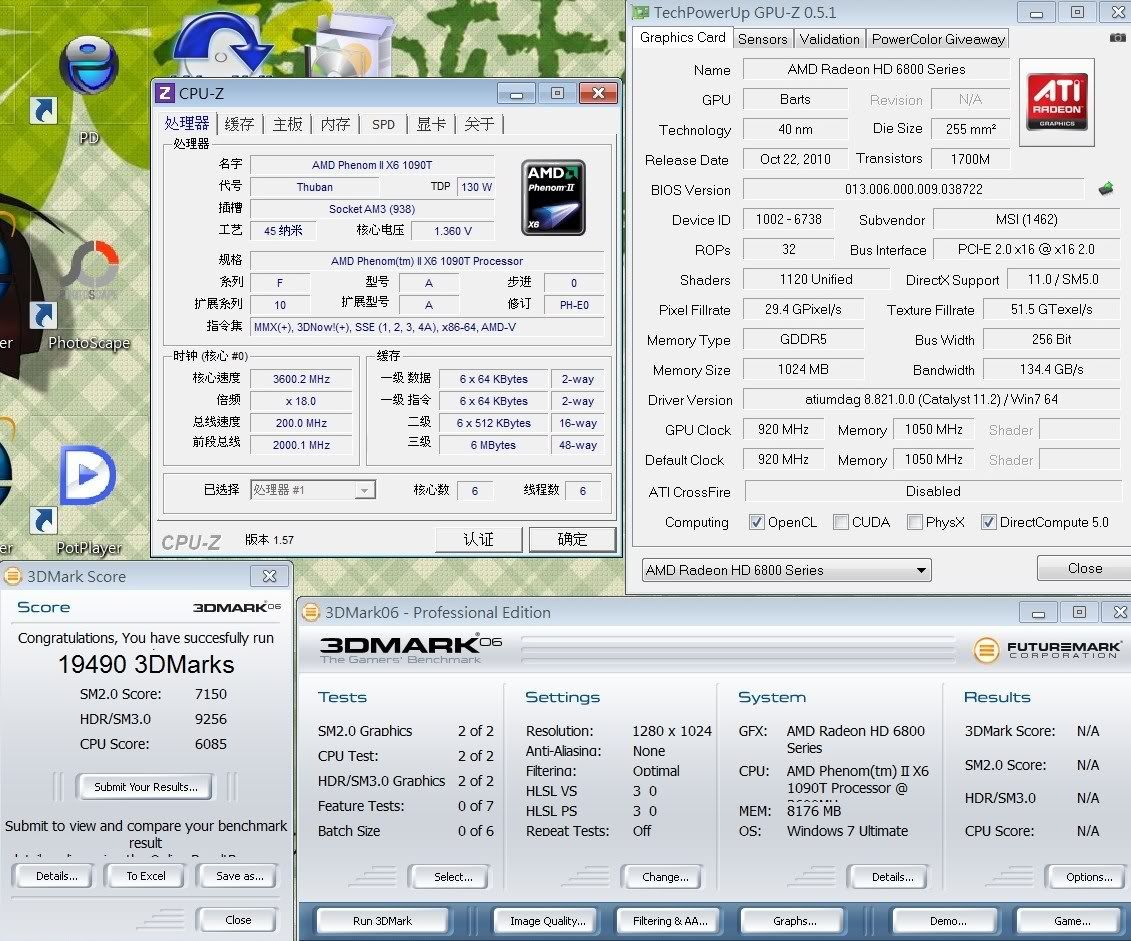Screen dimensions: 1131x941
Task: Click the 指令集 instructions field in CPU-Z
Action: point(428,327)
